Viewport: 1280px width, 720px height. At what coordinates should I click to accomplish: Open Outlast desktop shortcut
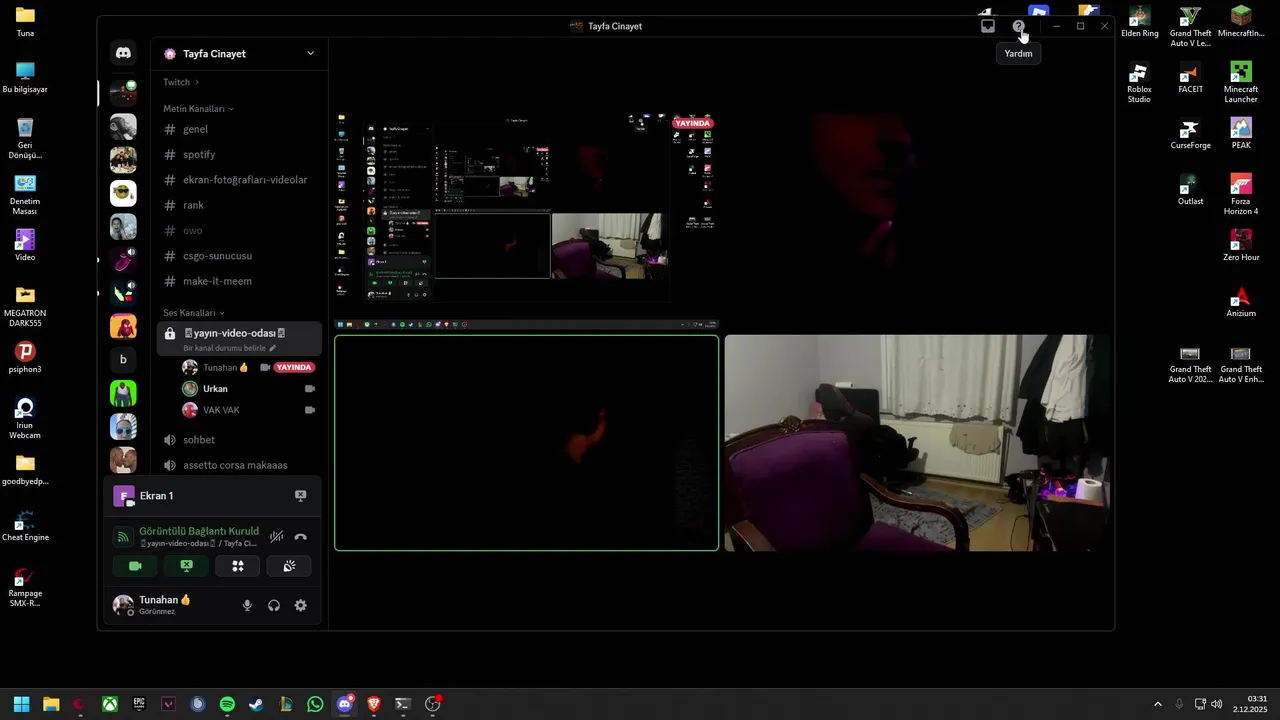(1190, 190)
